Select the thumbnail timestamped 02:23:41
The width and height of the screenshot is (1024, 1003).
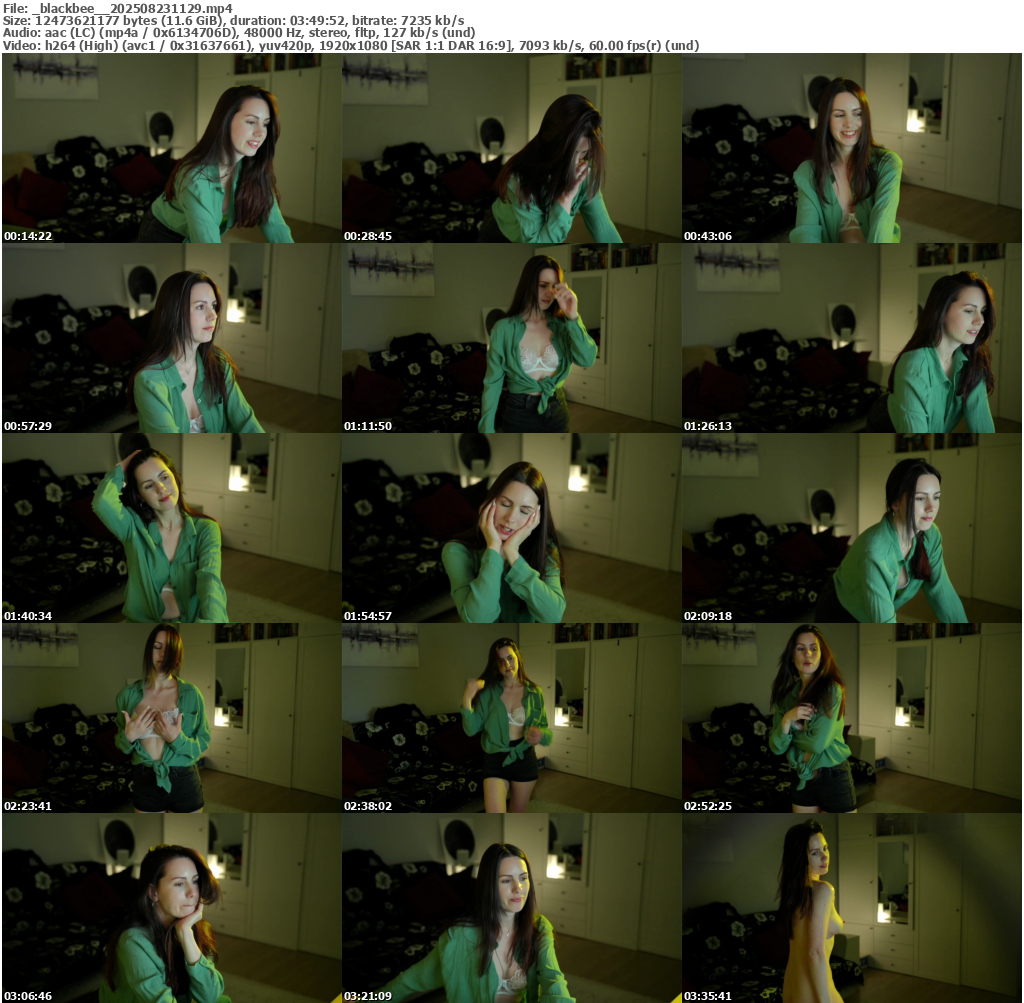[x=172, y=718]
